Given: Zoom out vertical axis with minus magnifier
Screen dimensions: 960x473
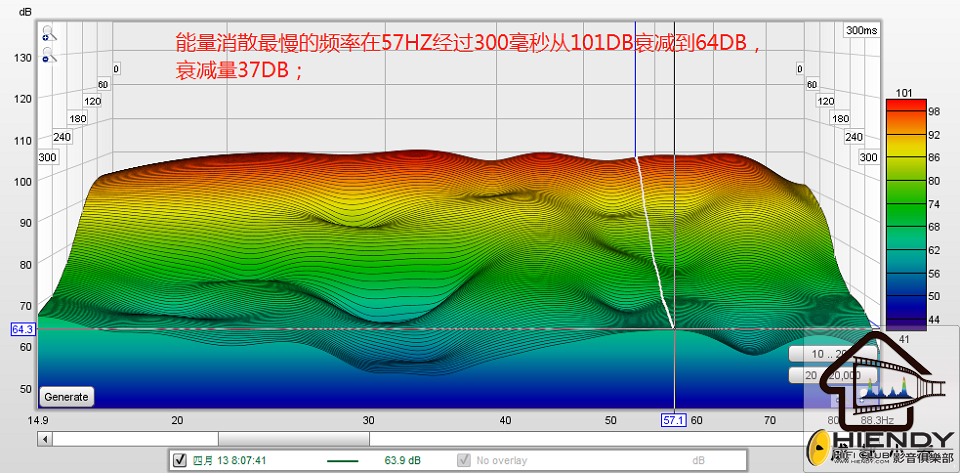Looking at the screenshot, I should pos(48,55).
